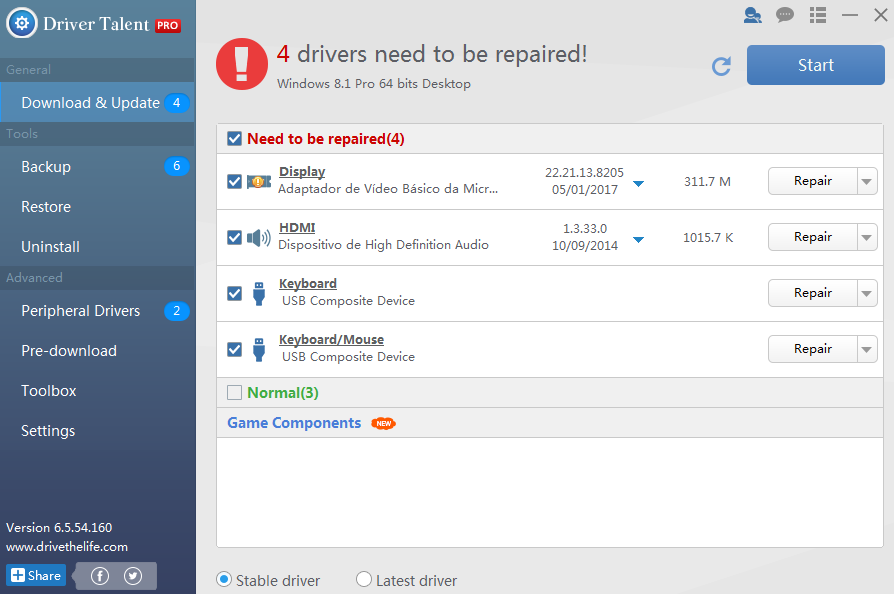Close the Driver Talent window
Screen dimensions: 894x594
[881, 15]
